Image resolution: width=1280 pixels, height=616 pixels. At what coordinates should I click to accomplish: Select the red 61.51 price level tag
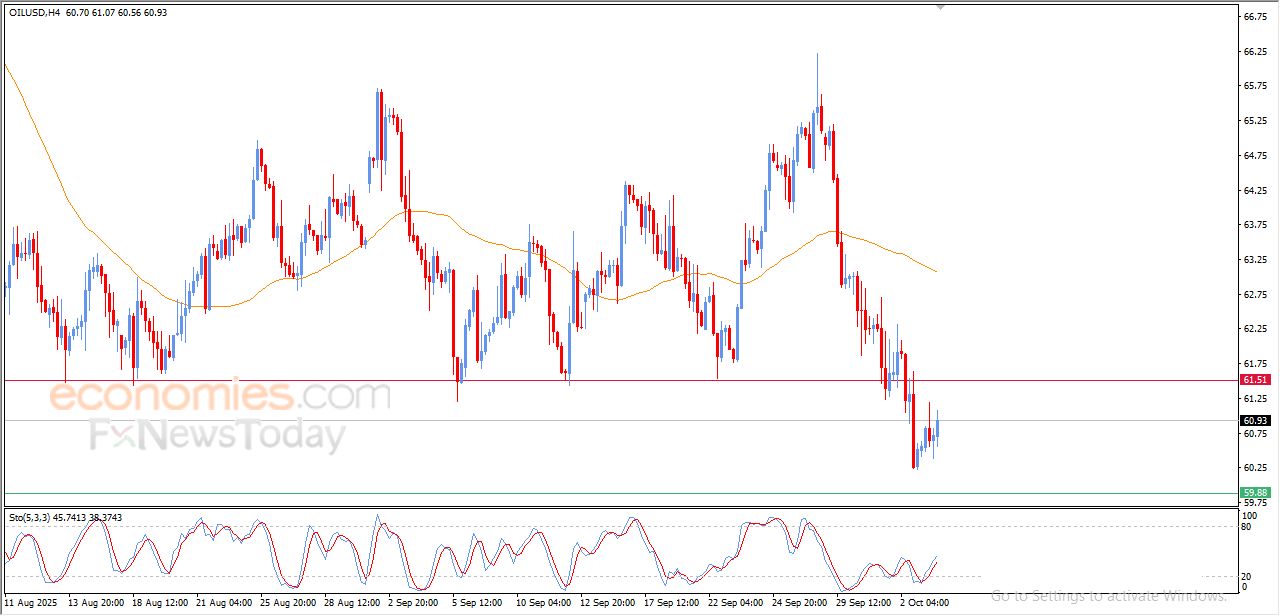1254,380
